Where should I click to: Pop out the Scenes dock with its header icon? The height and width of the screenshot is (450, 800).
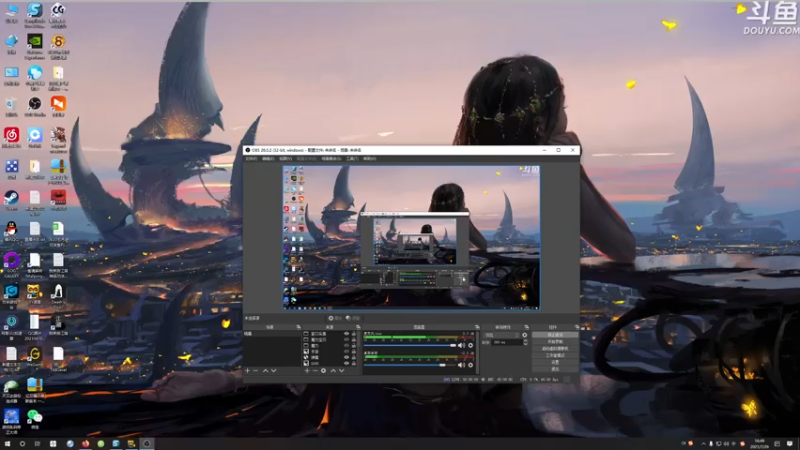point(298,327)
